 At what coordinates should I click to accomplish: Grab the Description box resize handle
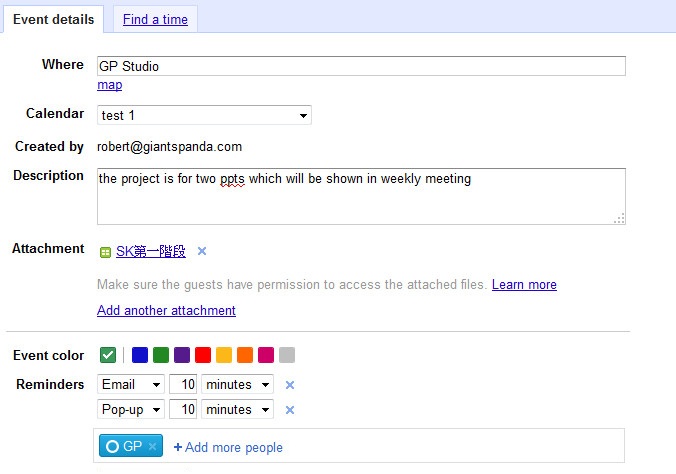[x=620, y=219]
